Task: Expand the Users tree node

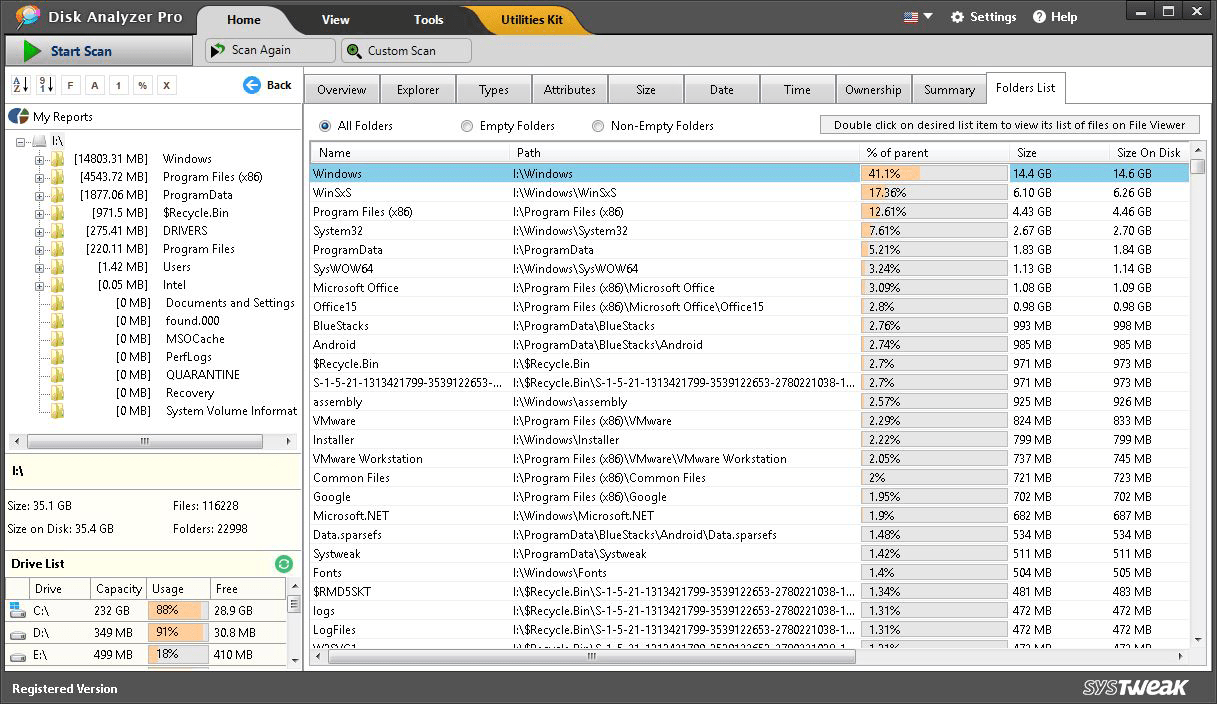Action: coord(39,267)
